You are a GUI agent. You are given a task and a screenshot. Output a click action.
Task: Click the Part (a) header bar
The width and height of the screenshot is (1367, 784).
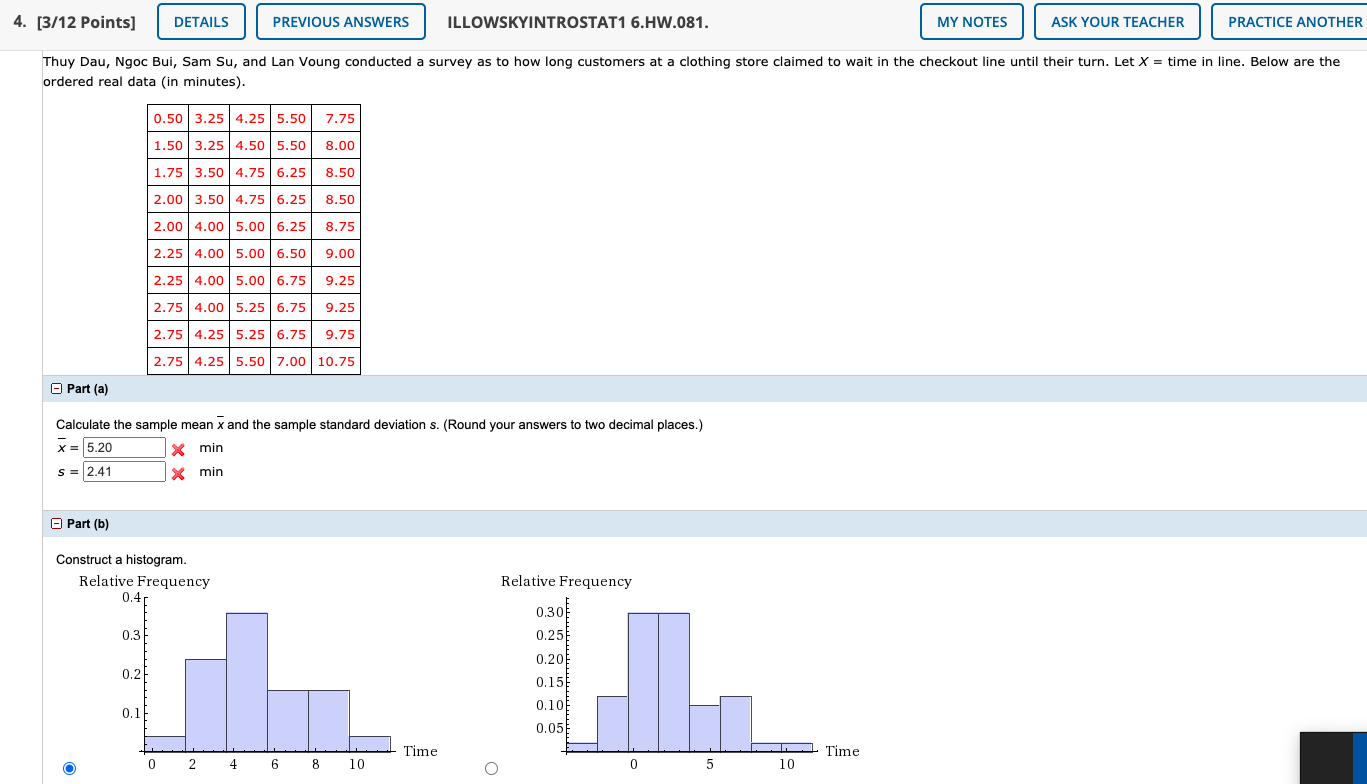(707, 389)
